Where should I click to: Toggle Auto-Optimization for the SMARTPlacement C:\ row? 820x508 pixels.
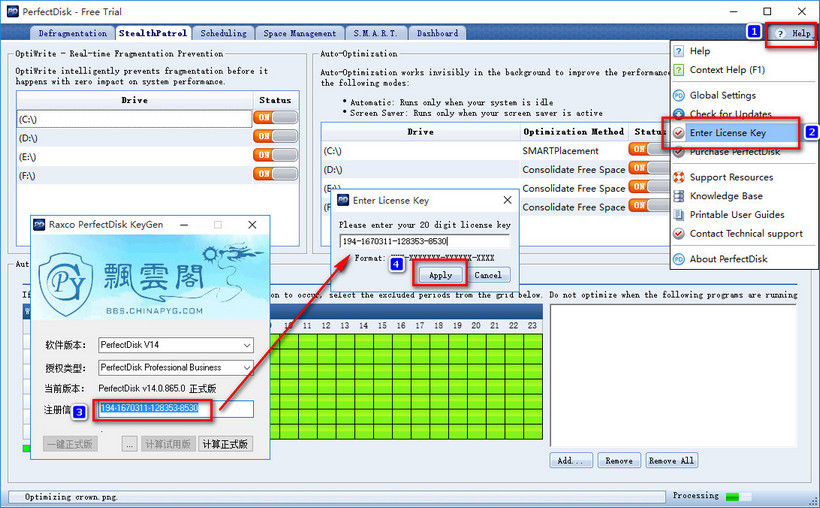649,149
